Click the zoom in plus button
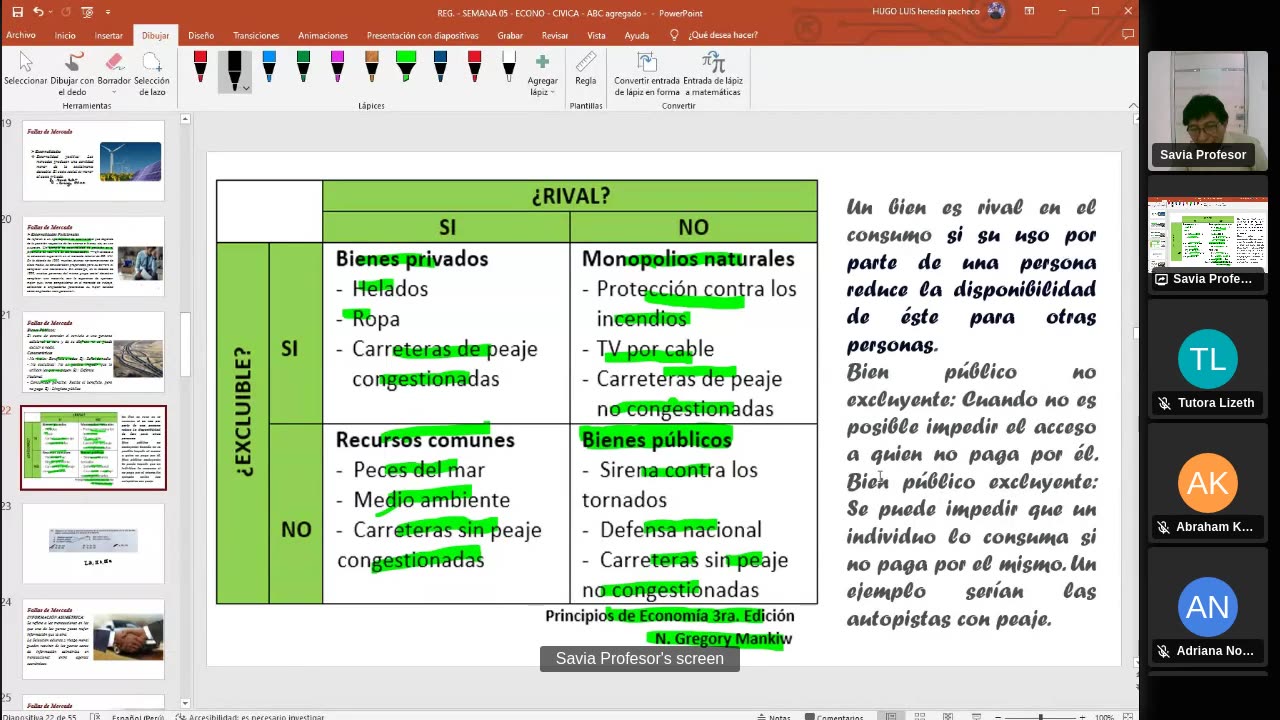Screen dimensions: 1280x720 pos(1083,717)
